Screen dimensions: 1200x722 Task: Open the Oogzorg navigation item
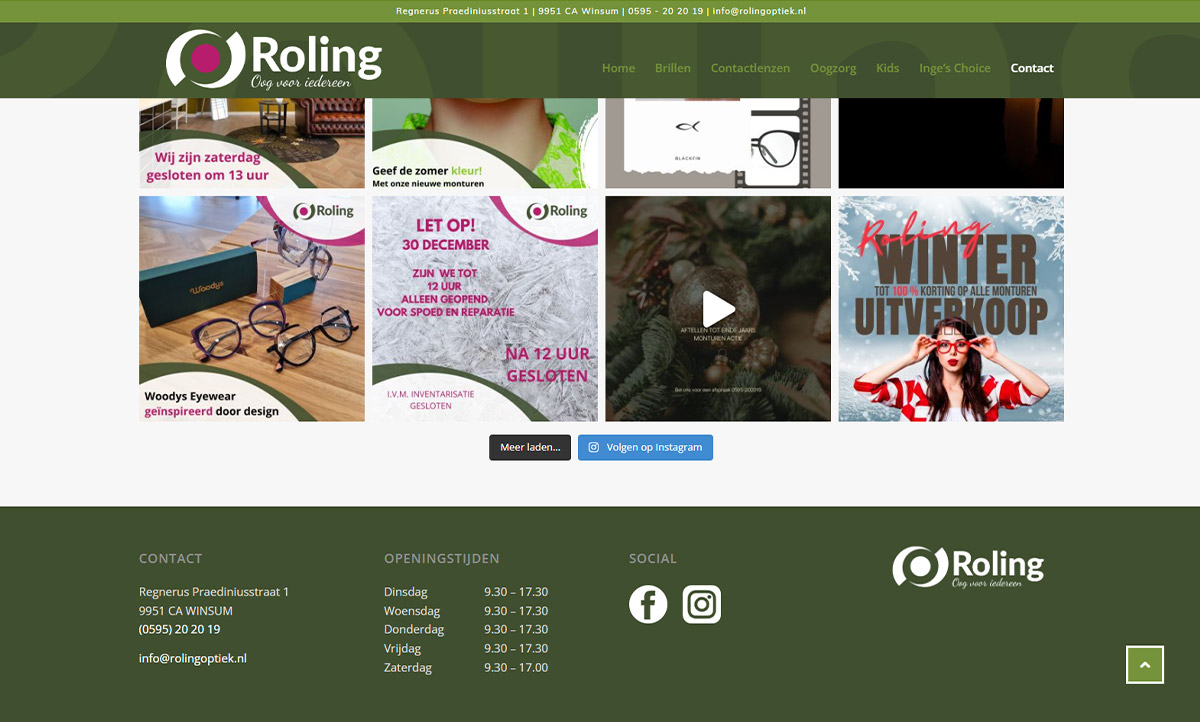833,68
